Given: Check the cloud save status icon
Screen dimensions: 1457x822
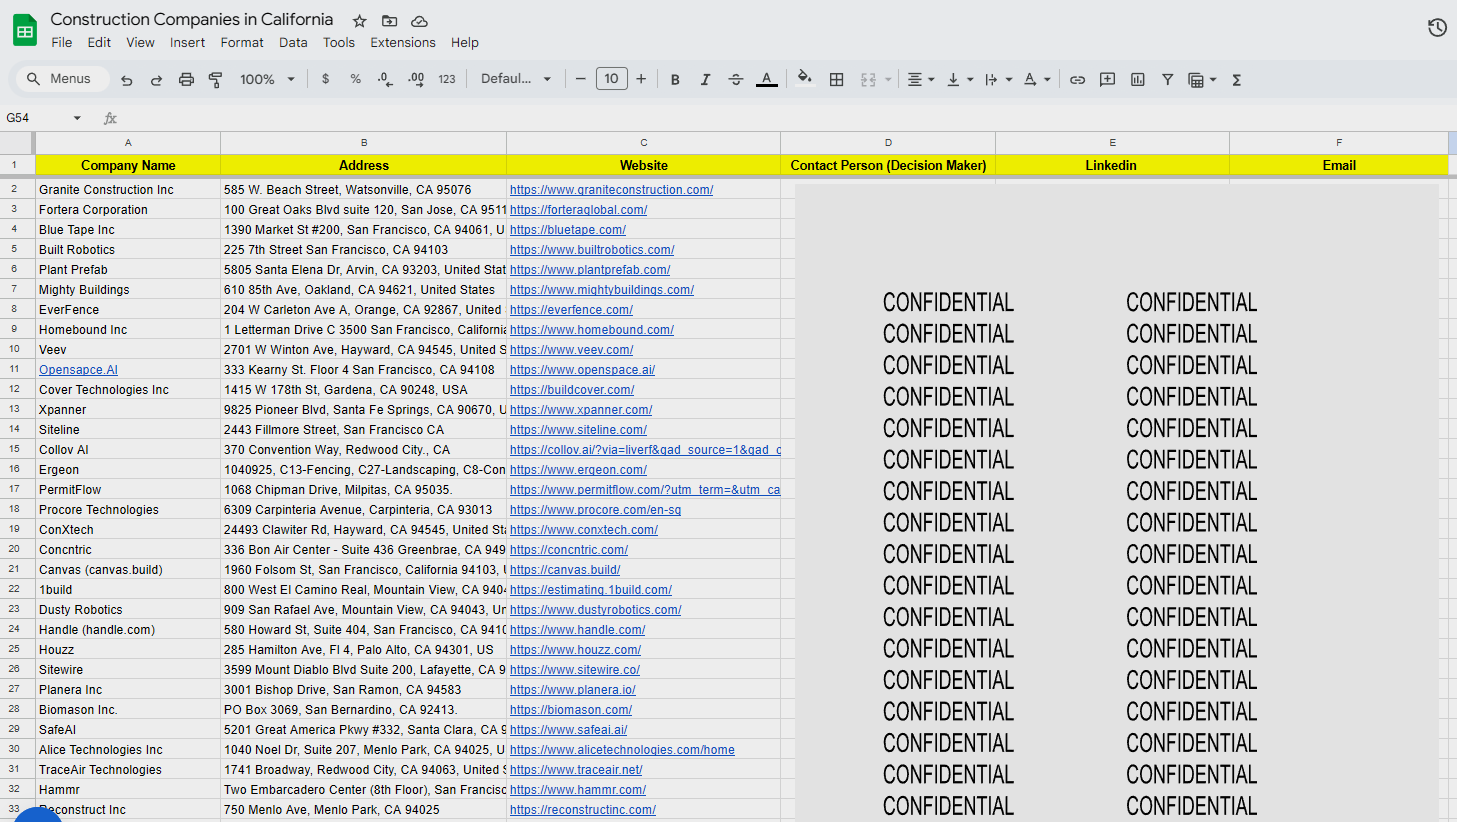Looking at the screenshot, I should point(420,21).
